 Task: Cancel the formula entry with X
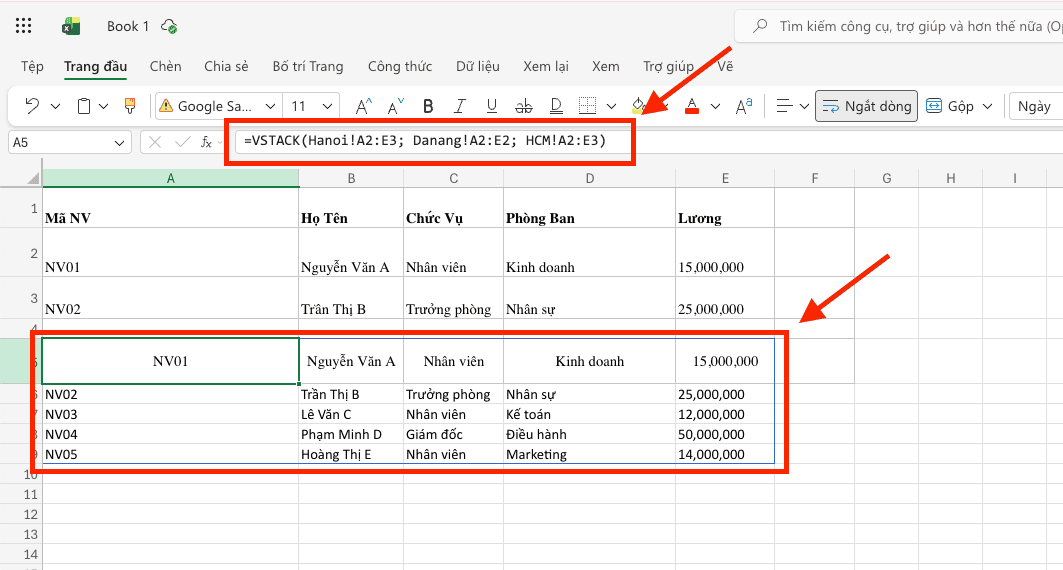coord(155,142)
